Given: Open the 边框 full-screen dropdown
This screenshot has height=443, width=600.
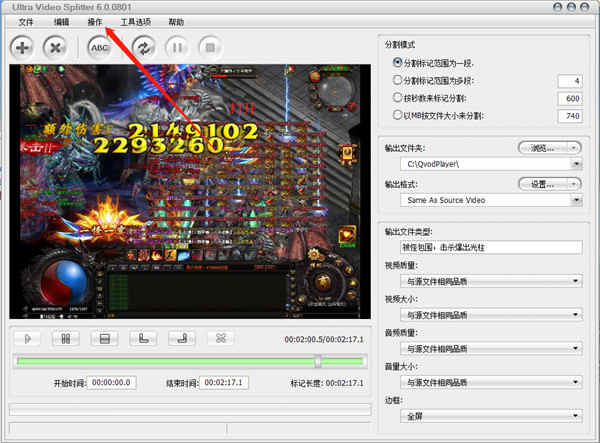Looking at the screenshot, I should coord(491,416).
